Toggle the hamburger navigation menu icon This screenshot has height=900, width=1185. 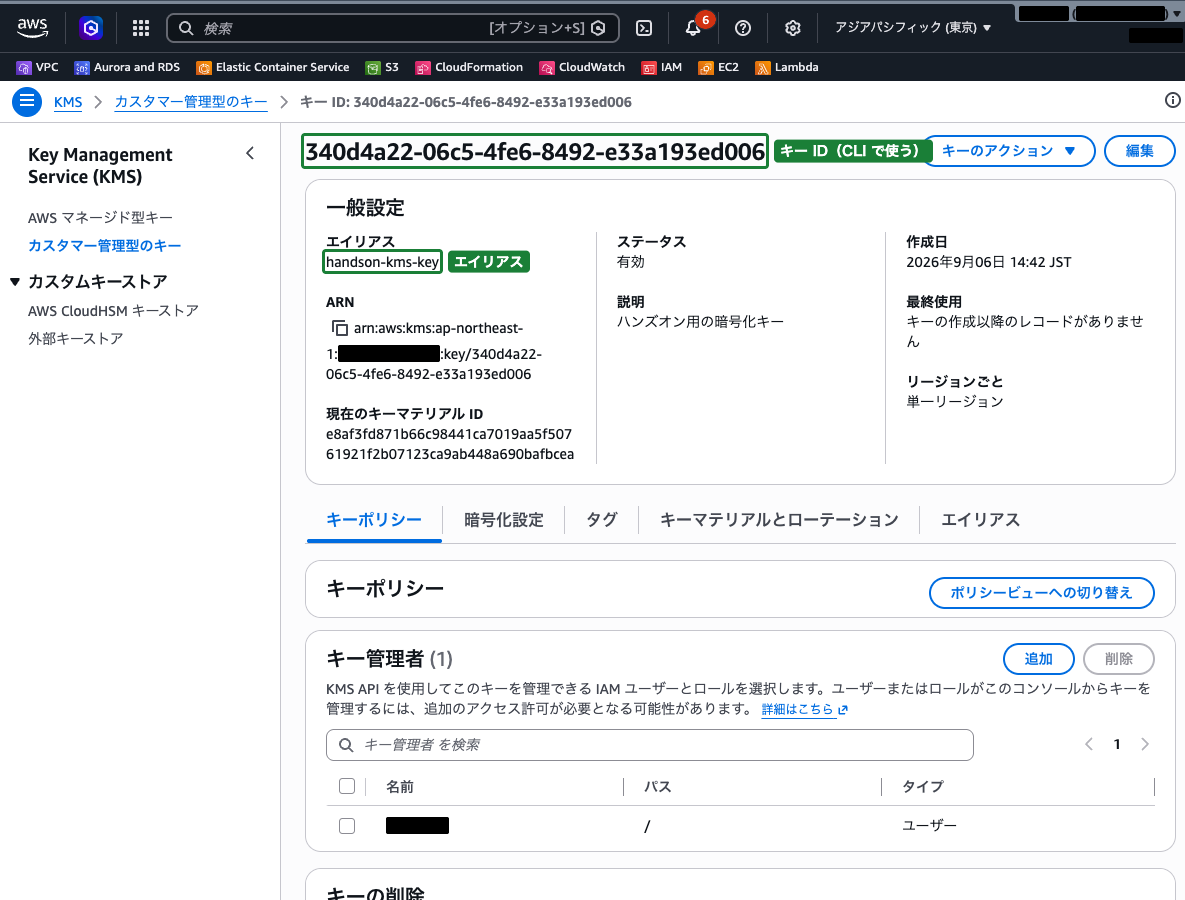pos(26,101)
